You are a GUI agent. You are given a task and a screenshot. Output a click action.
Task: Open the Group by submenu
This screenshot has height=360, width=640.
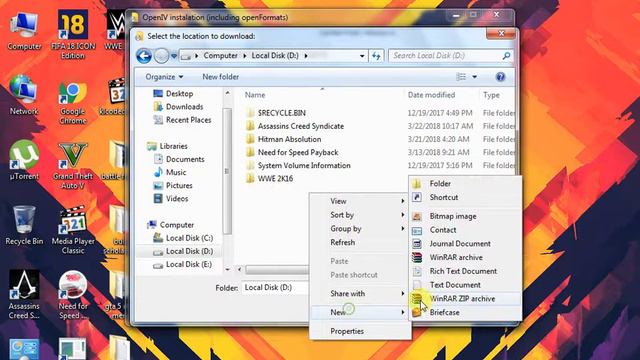click(360, 229)
